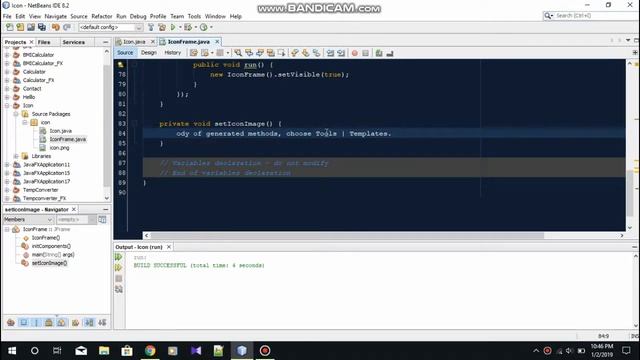Open Chrome from the taskbar
The image size is (640, 360).
150,351
